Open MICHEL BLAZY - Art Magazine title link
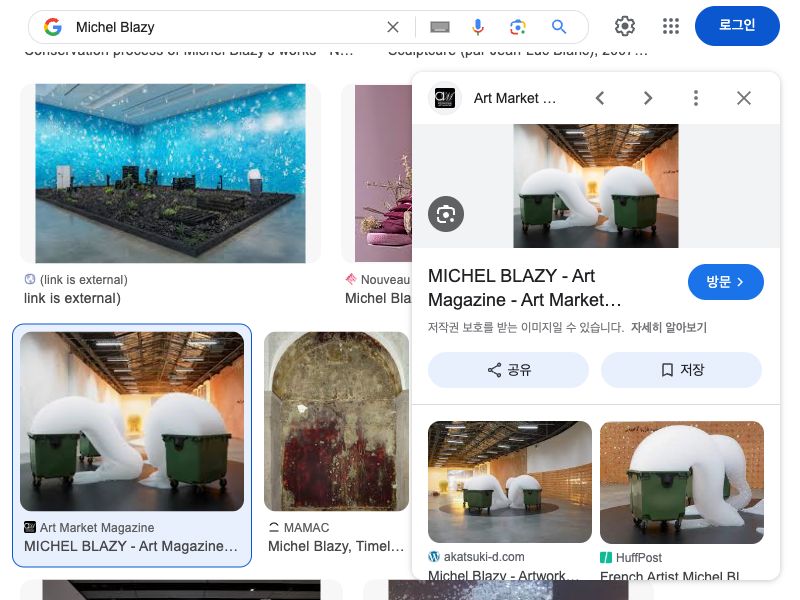This screenshot has height=600, width=800. 524,288
